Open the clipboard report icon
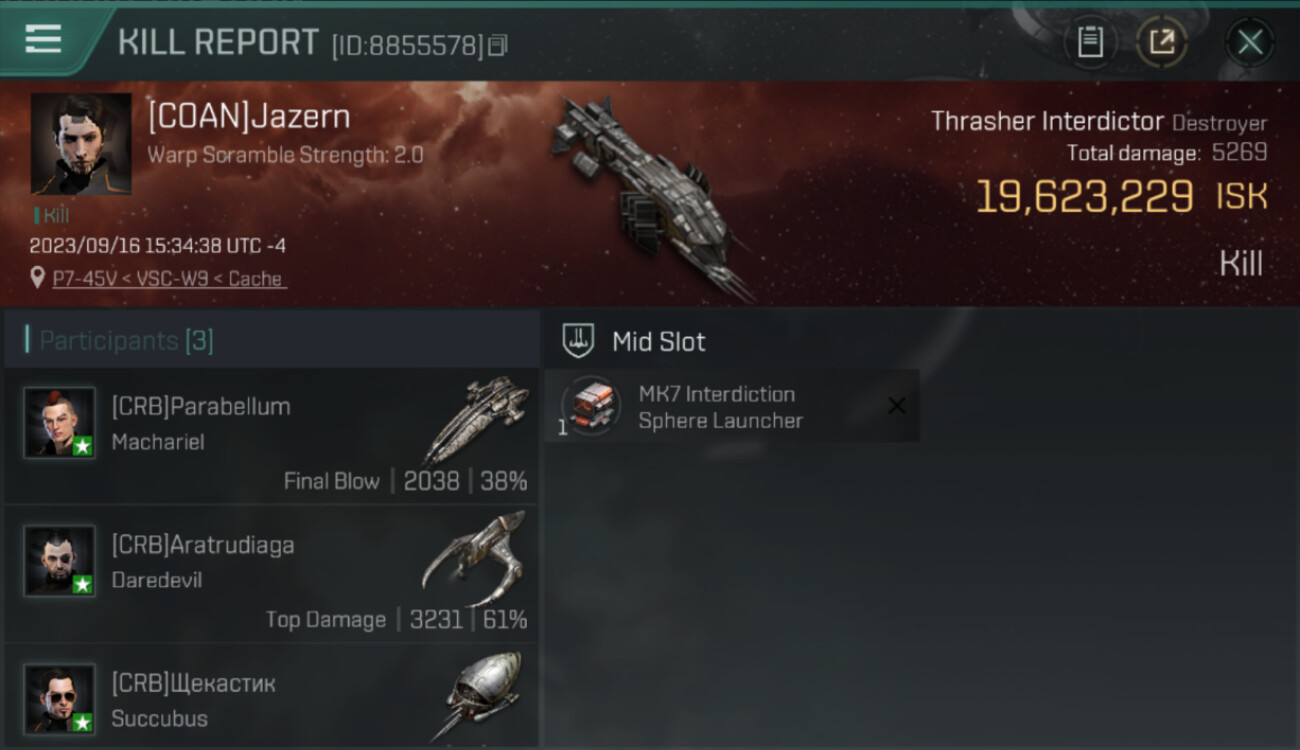The height and width of the screenshot is (750, 1300). click(x=1090, y=42)
